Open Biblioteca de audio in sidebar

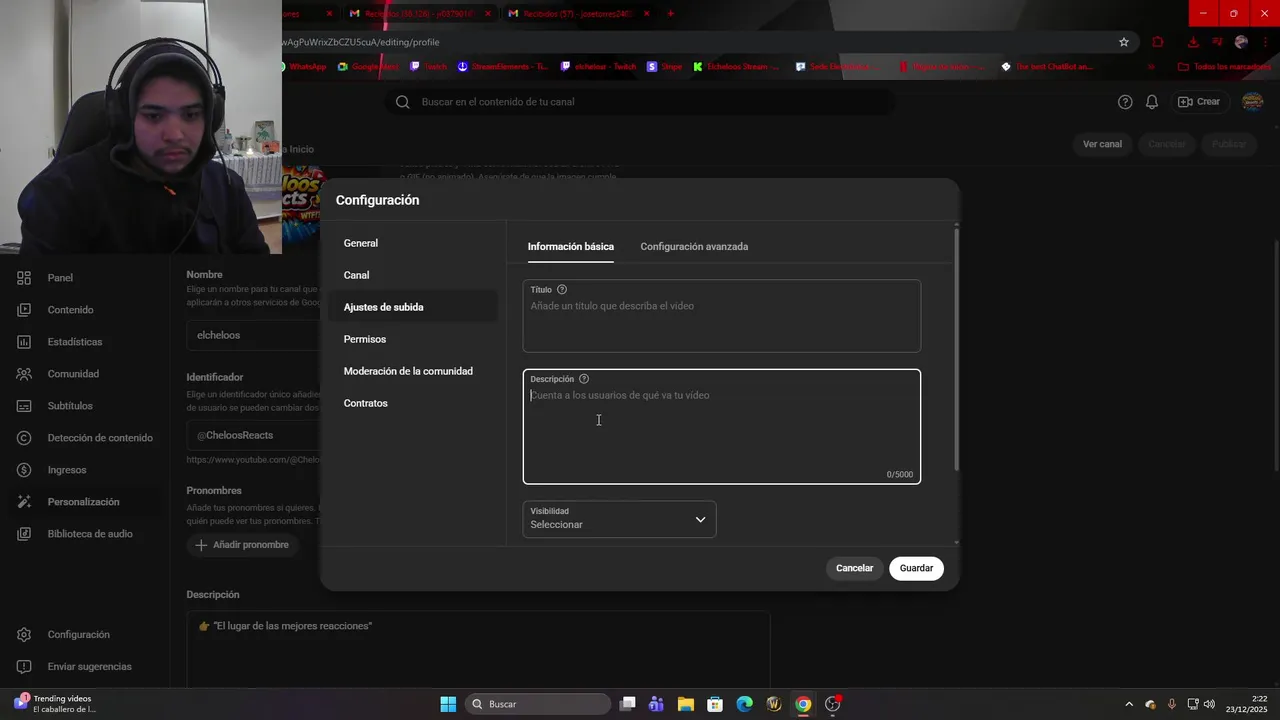[x=89, y=534]
